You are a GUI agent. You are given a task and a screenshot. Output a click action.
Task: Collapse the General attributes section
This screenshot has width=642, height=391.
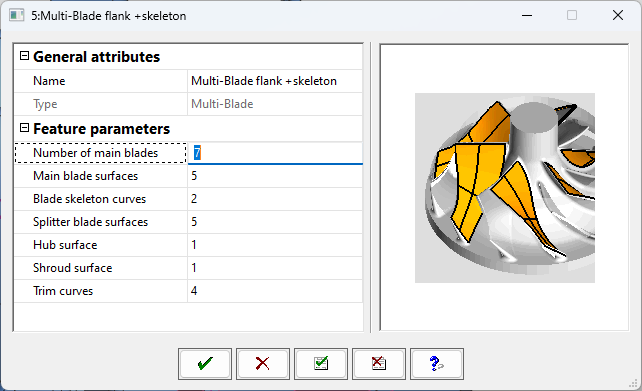click(25, 56)
